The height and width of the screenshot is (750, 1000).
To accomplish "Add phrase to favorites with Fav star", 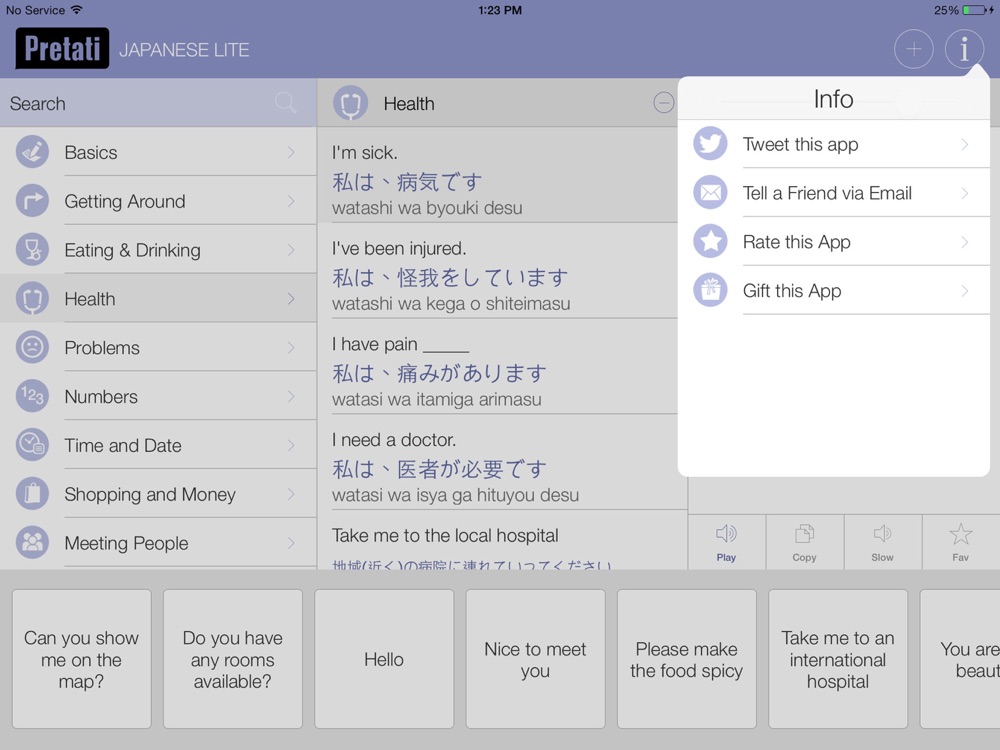I will (x=960, y=542).
